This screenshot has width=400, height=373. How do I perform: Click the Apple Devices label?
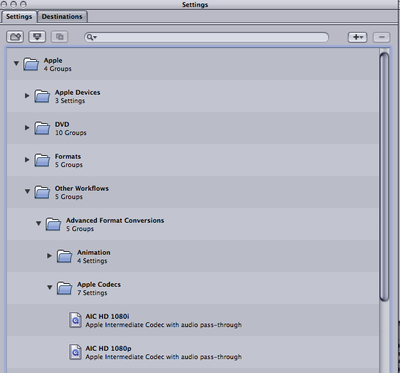(77, 92)
